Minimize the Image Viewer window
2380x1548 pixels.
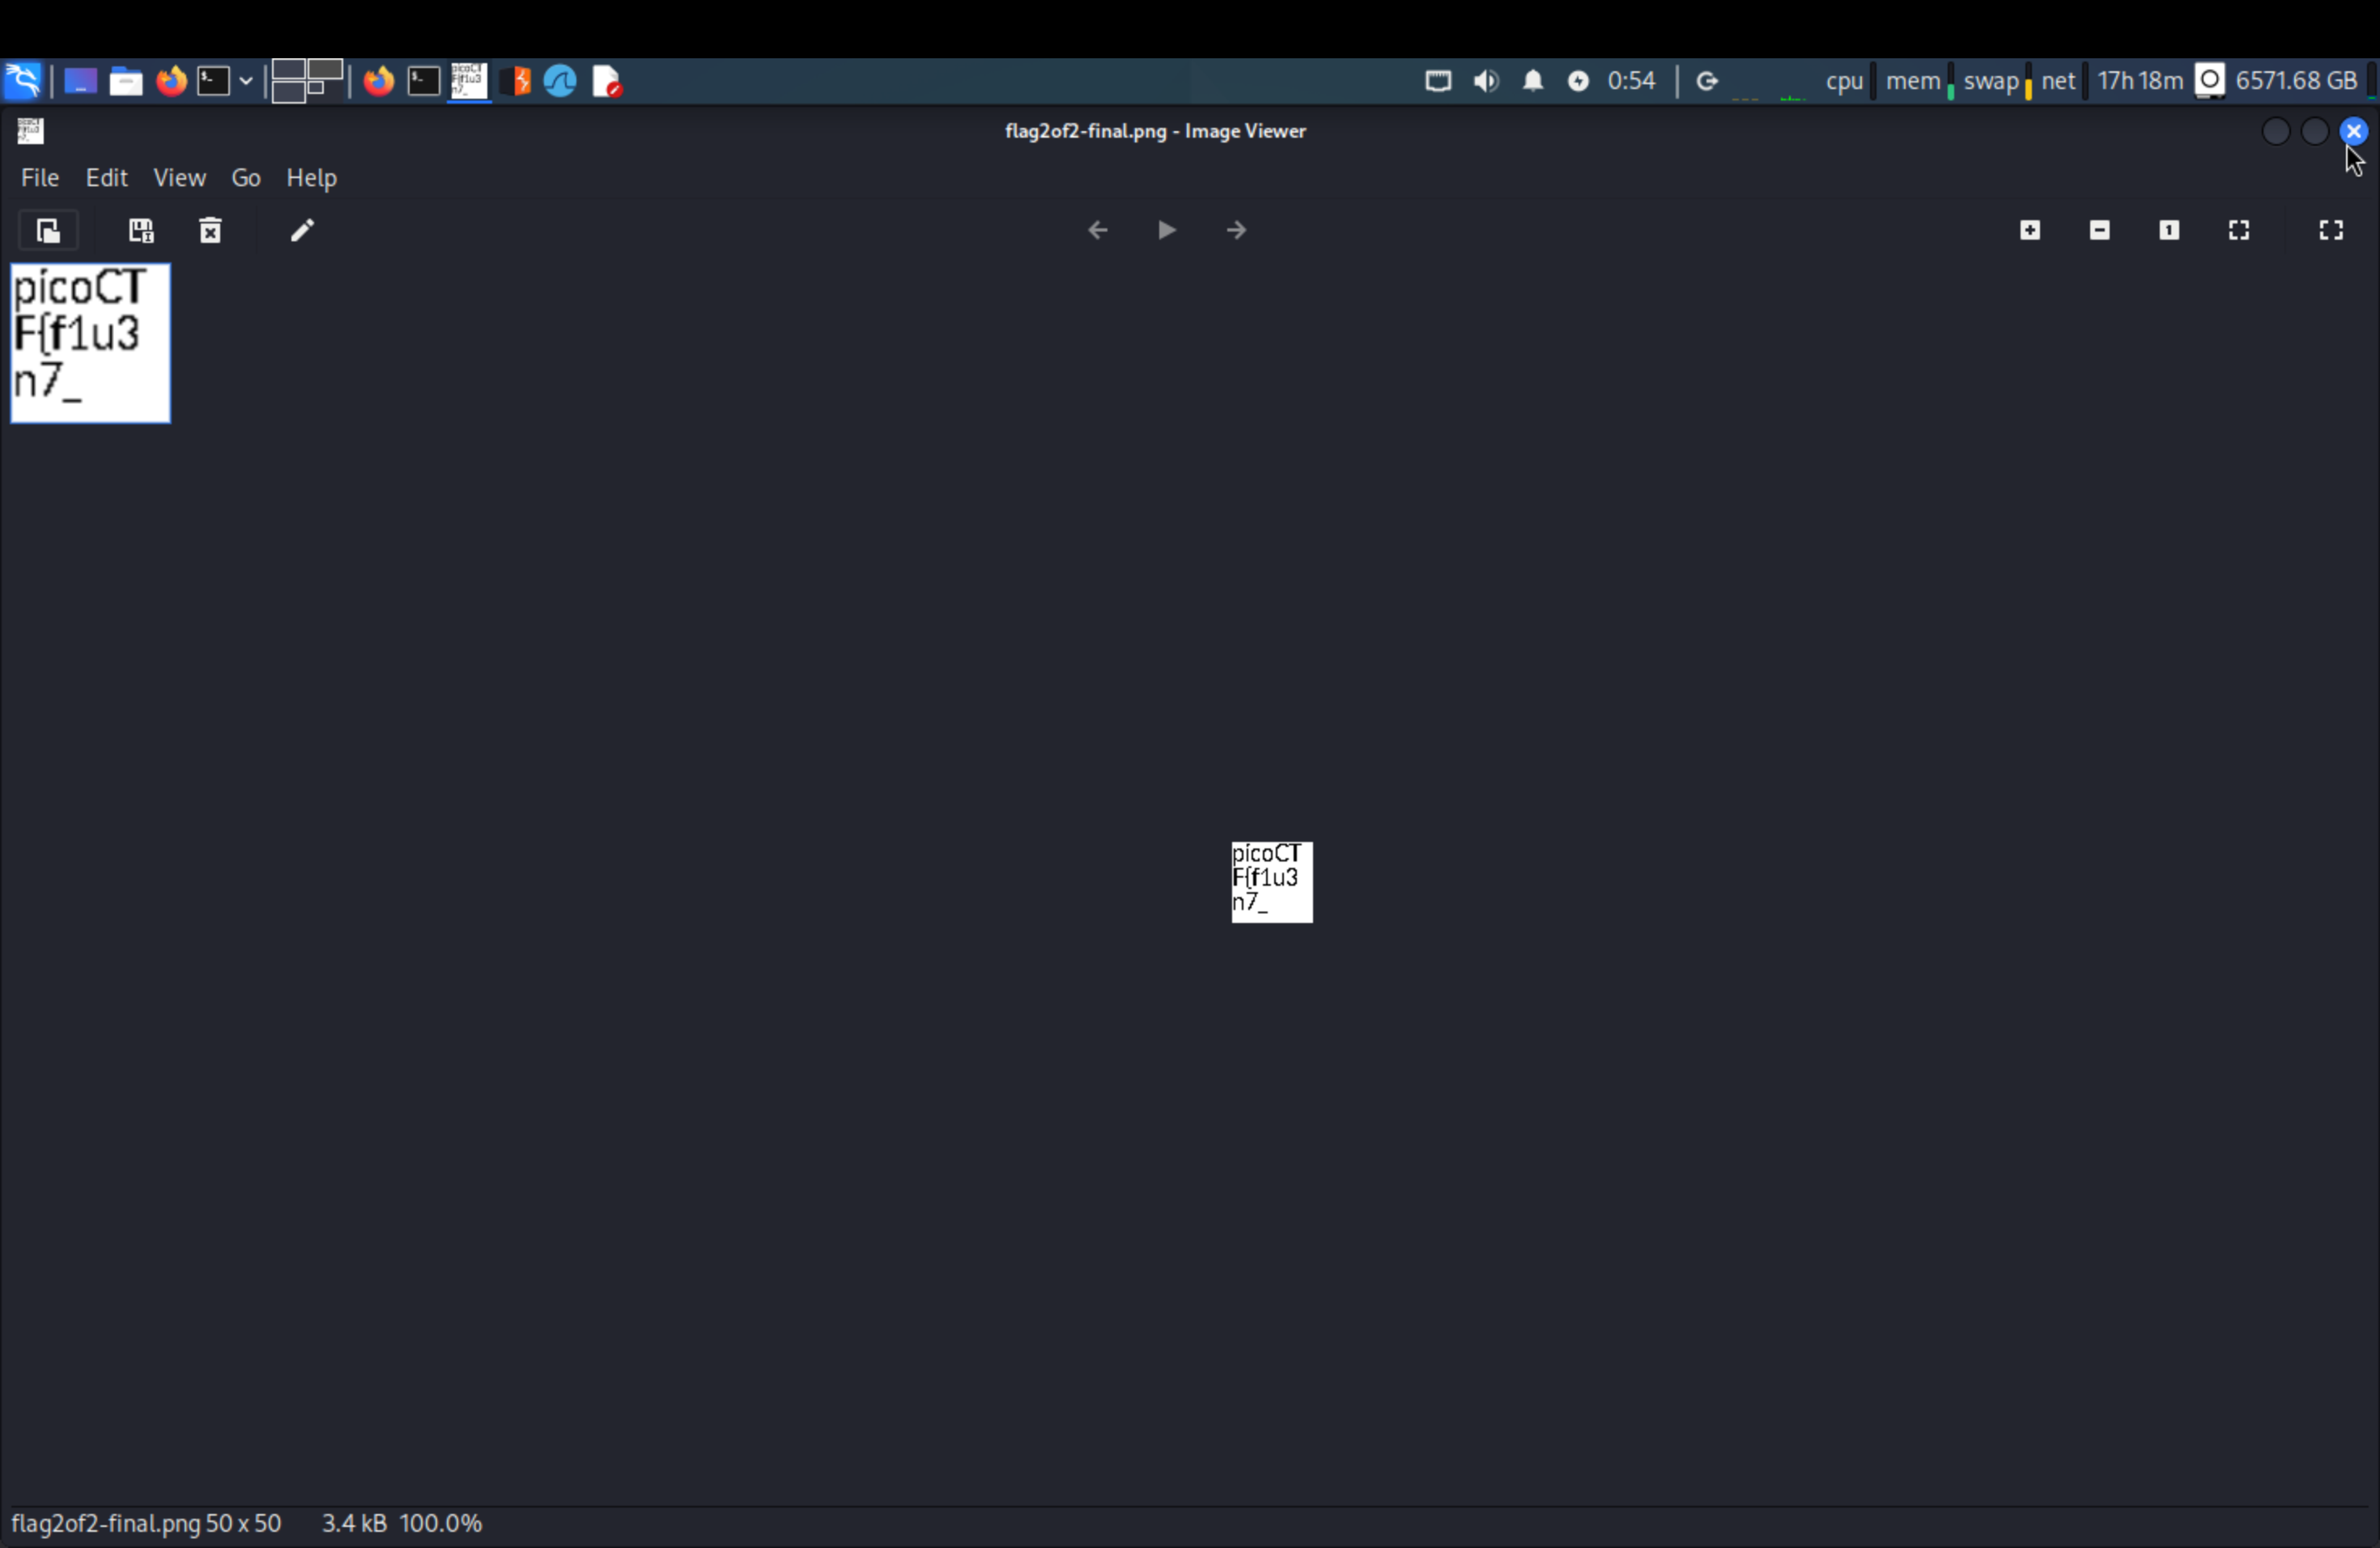point(2275,131)
